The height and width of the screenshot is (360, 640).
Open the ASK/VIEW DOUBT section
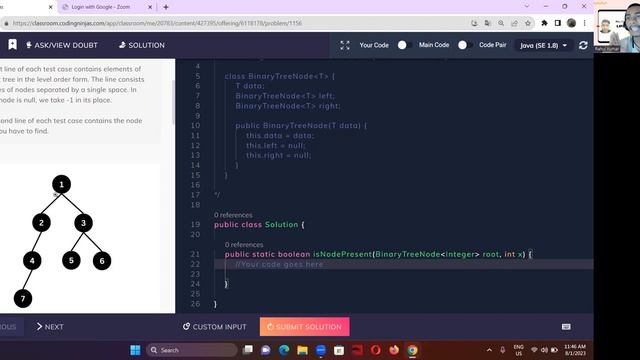[62, 45]
